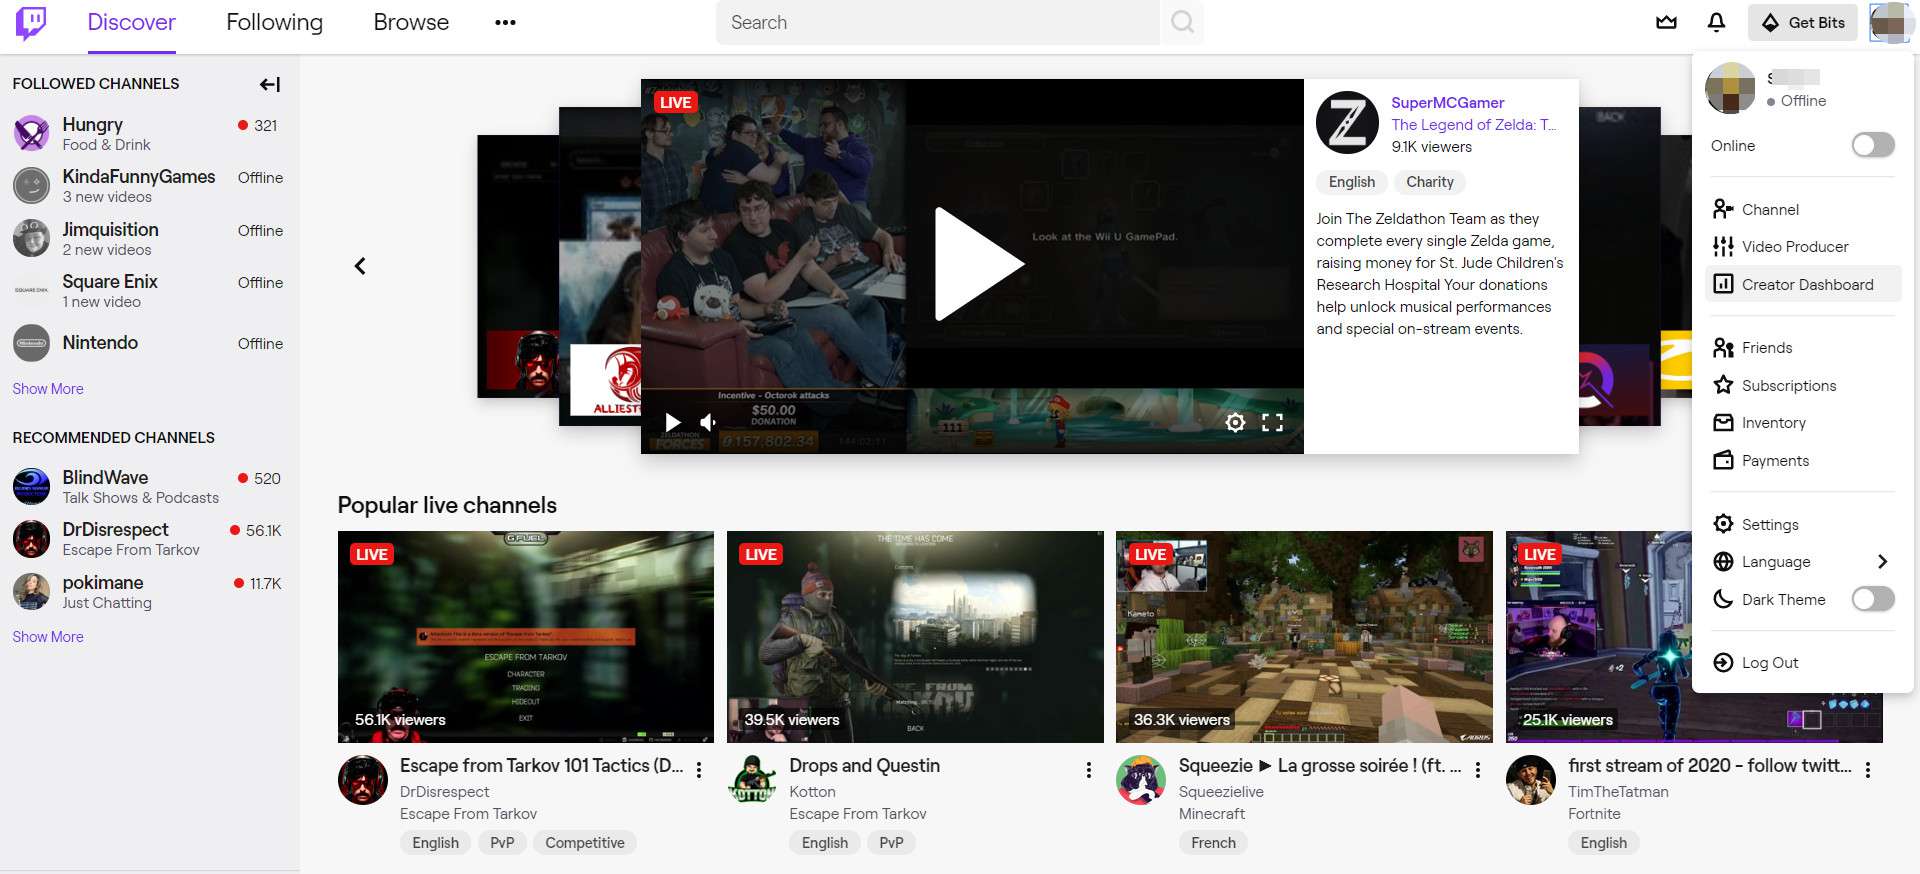Viewport: 1920px width, 874px height.
Task: Log Out of the account
Action: click(1804, 663)
